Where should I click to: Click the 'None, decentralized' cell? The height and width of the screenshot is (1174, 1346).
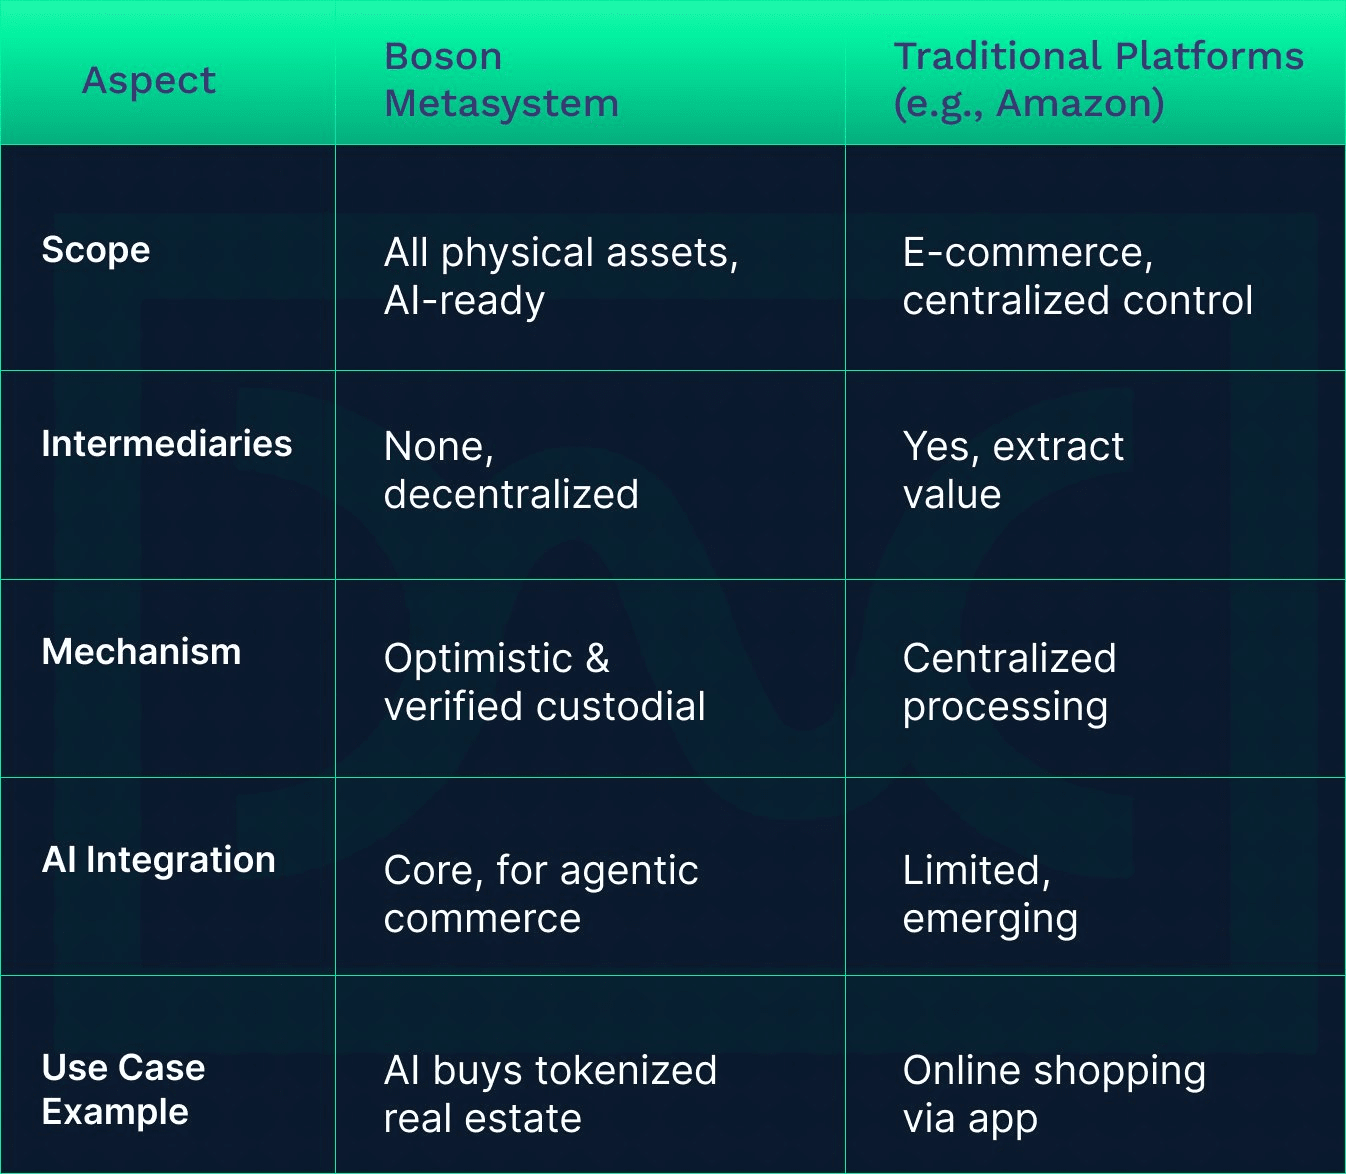(x=511, y=470)
